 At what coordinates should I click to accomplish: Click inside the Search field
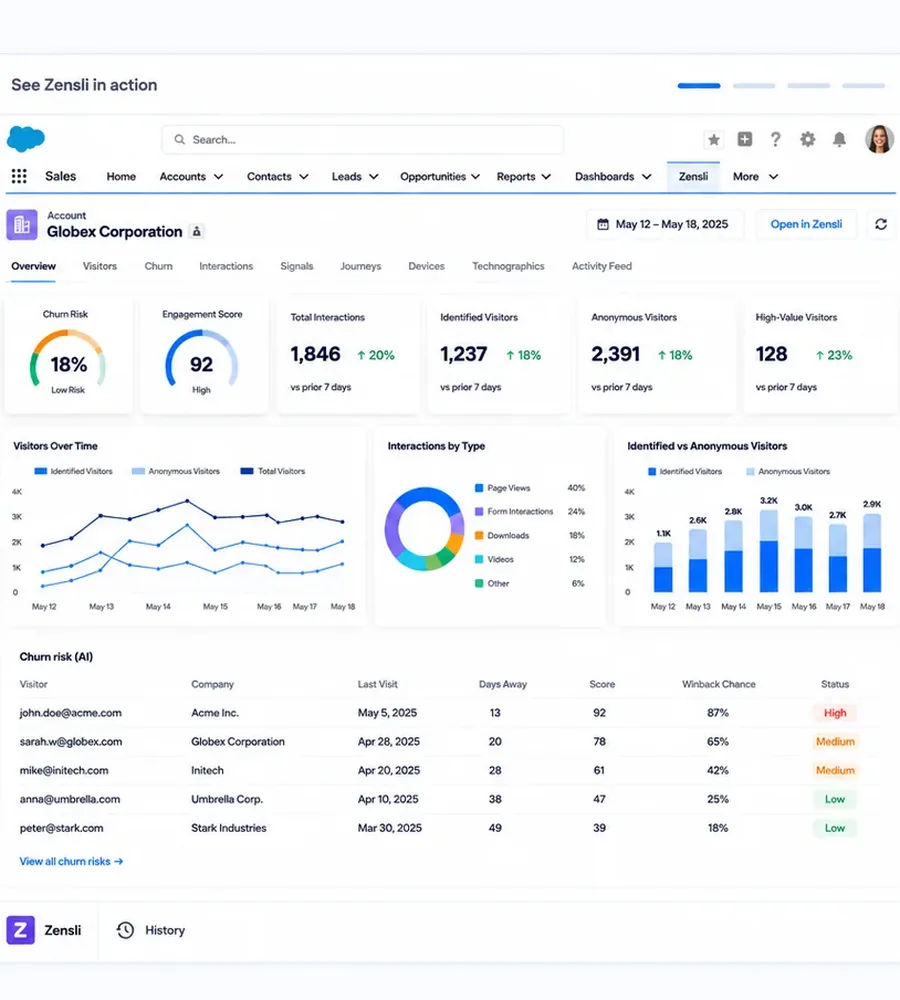pyautogui.click(x=362, y=139)
